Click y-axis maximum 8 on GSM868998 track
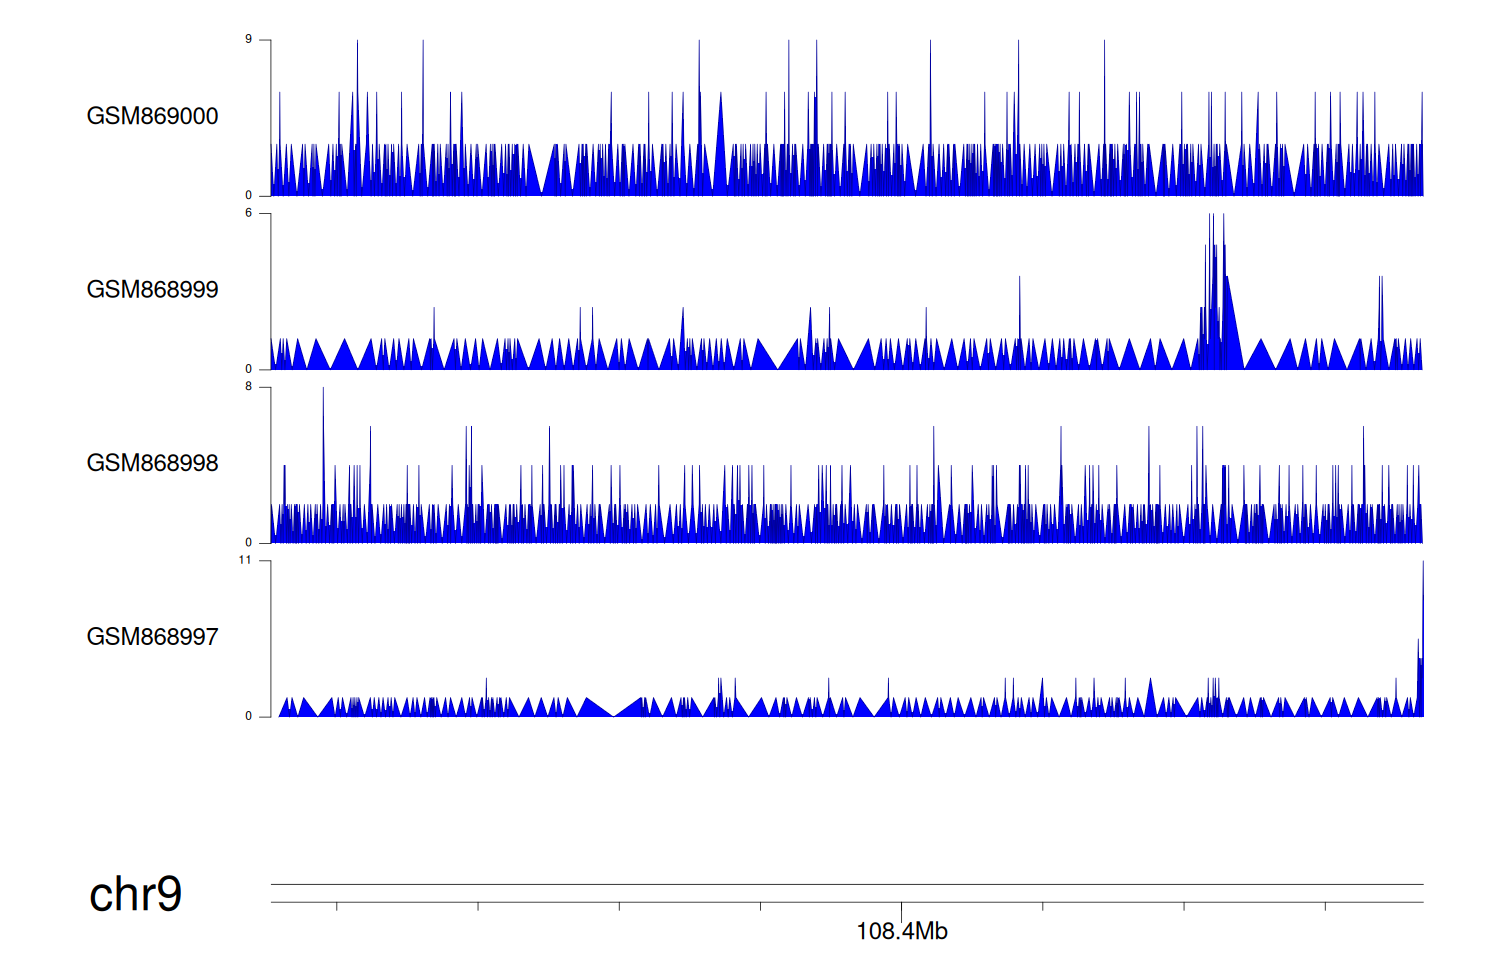The width and height of the screenshot is (1500, 980). (x=249, y=387)
